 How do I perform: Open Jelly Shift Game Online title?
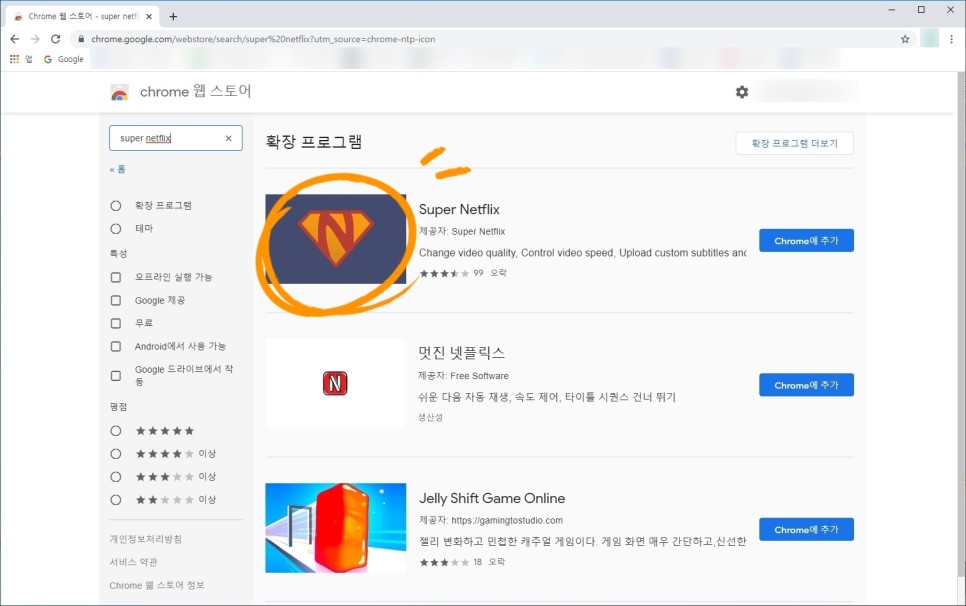pyautogui.click(x=492, y=498)
